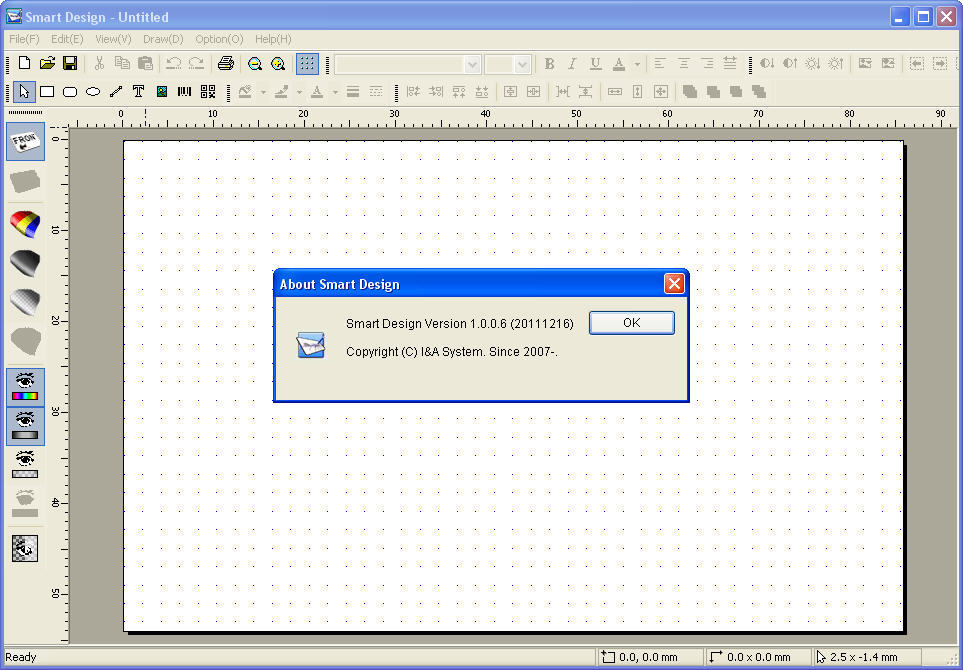963x670 pixels.
Task: Open the Draw(D) menu
Action: click(x=163, y=39)
